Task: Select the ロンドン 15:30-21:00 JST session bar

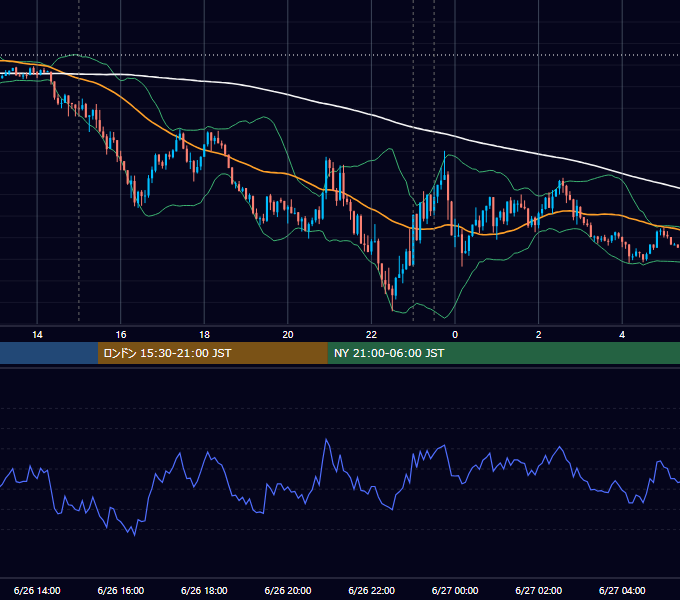Action: pos(212,353)
